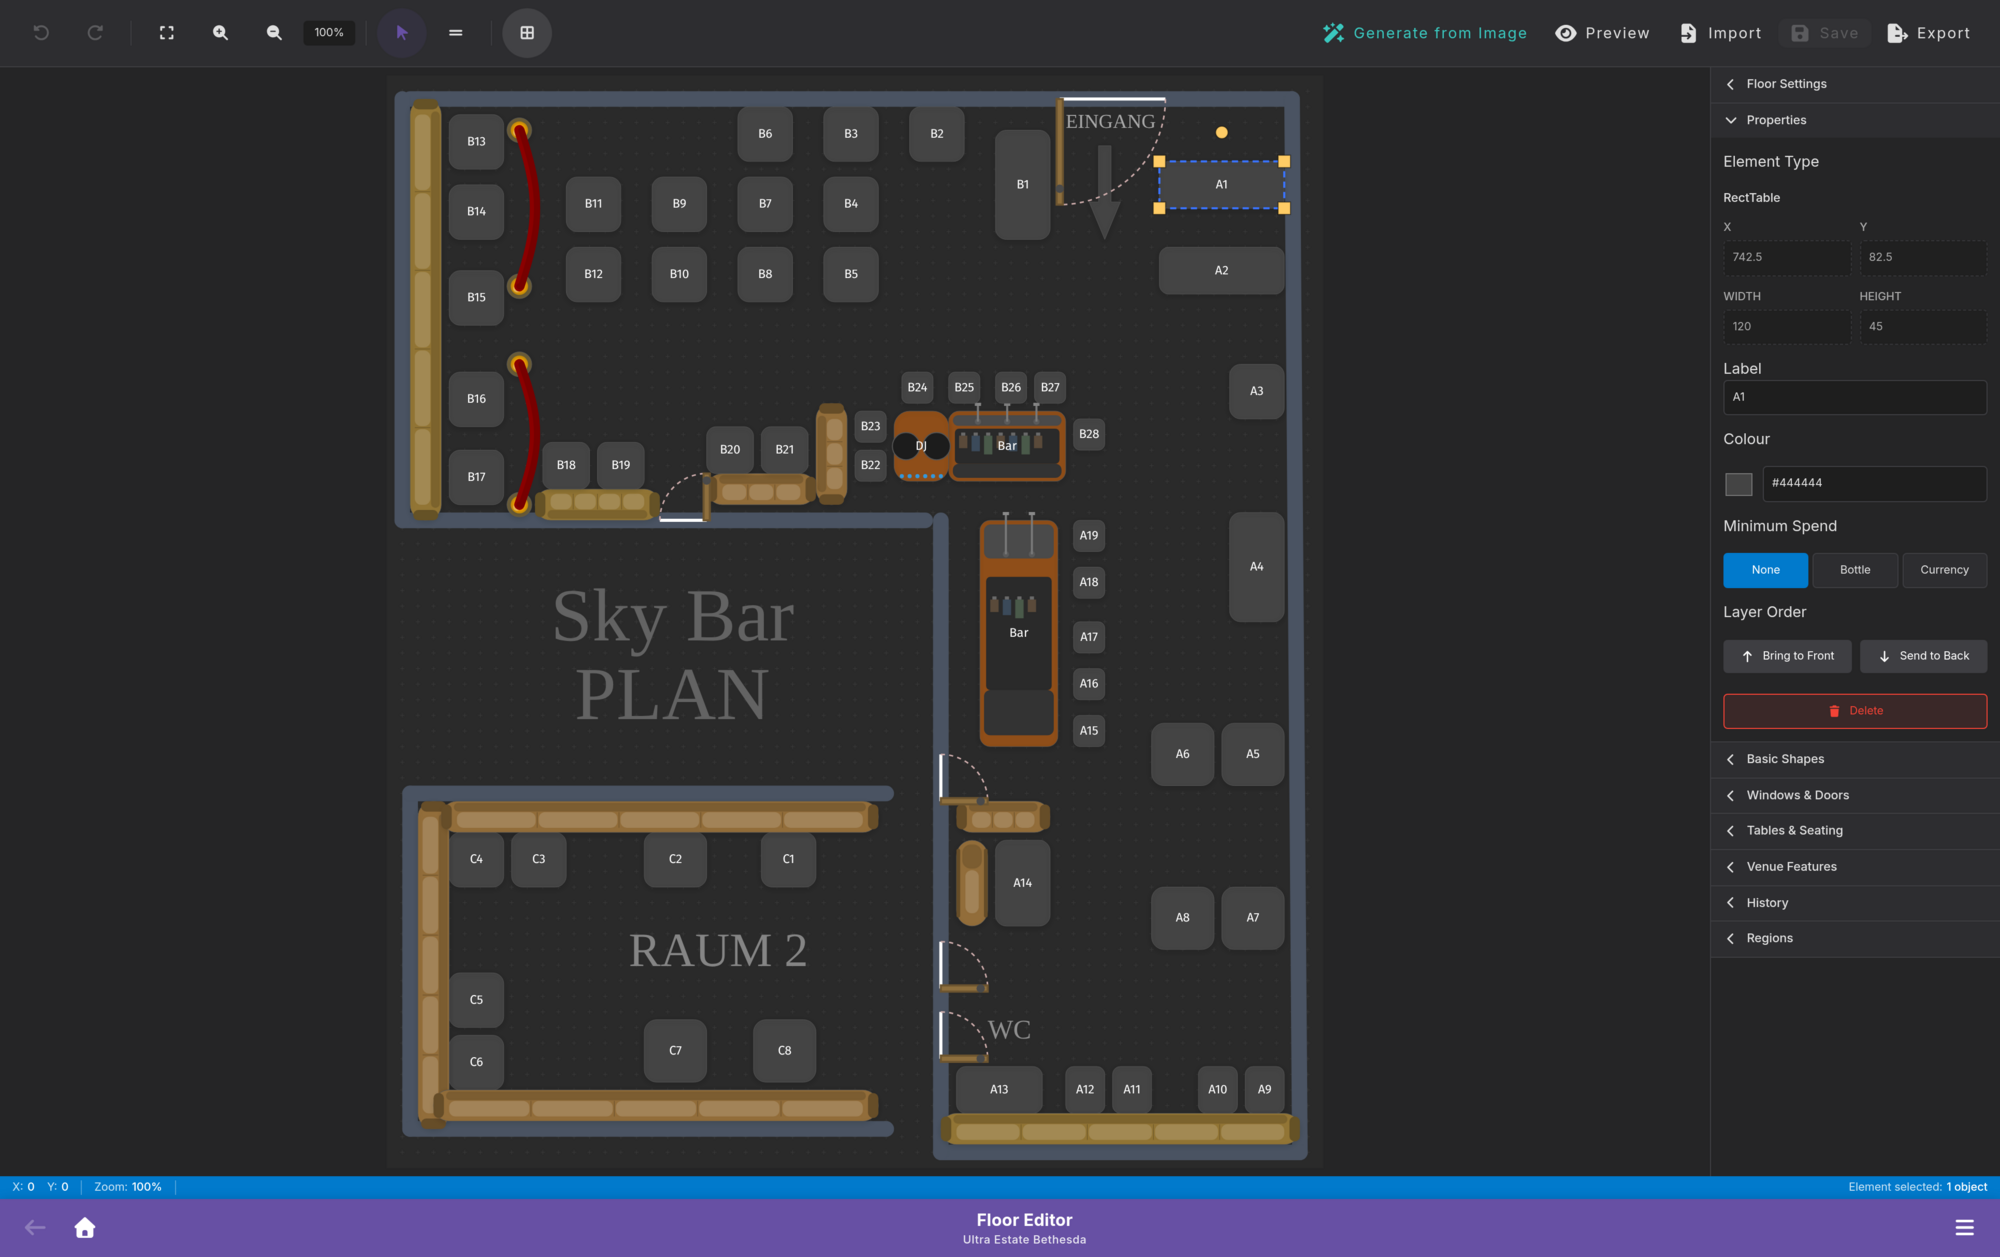The image size is (2000, 1257).
Task: Activate the fit-to-screen fullscreen icon
Action: pos(166,32)
